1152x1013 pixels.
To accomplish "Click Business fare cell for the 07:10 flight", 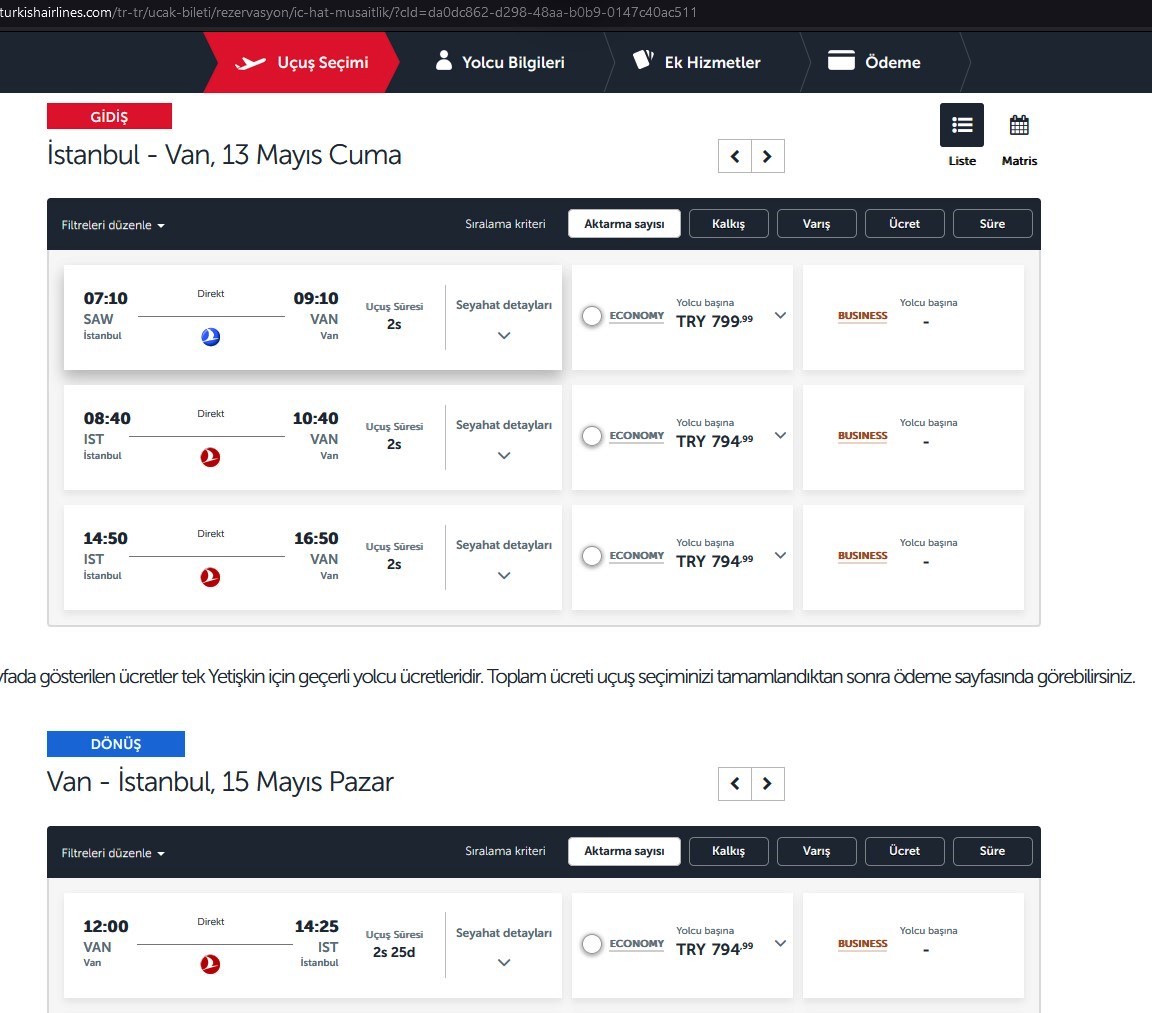I will tap(913, 317).
